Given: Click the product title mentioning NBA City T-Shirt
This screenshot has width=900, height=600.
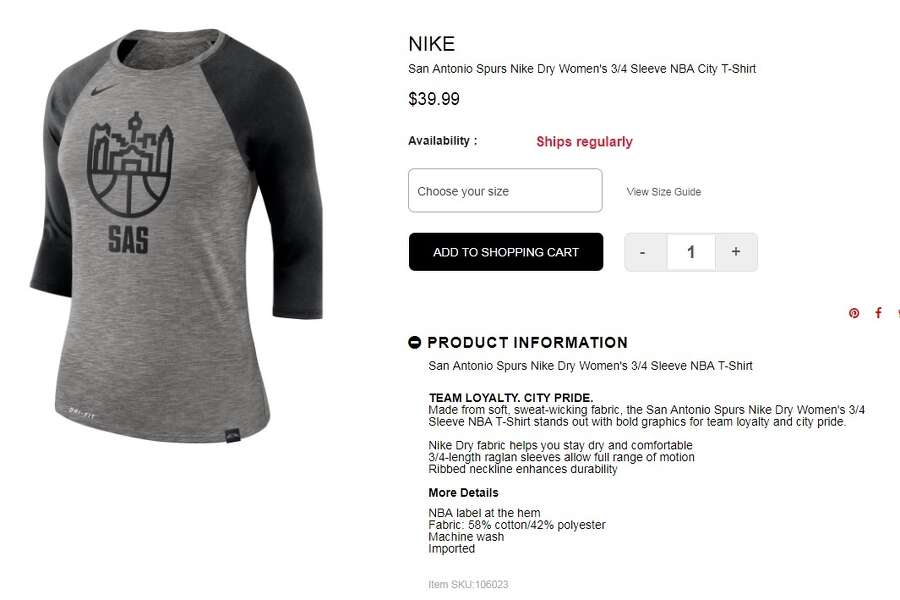Looking at the screenshot, I should tap(582, 69).
